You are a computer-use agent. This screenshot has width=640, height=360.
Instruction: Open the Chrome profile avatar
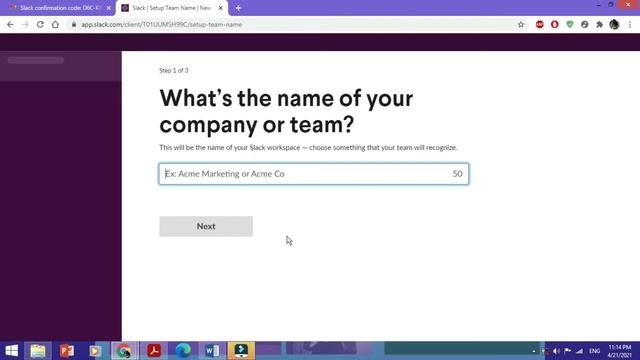click(x=614, y=24)
